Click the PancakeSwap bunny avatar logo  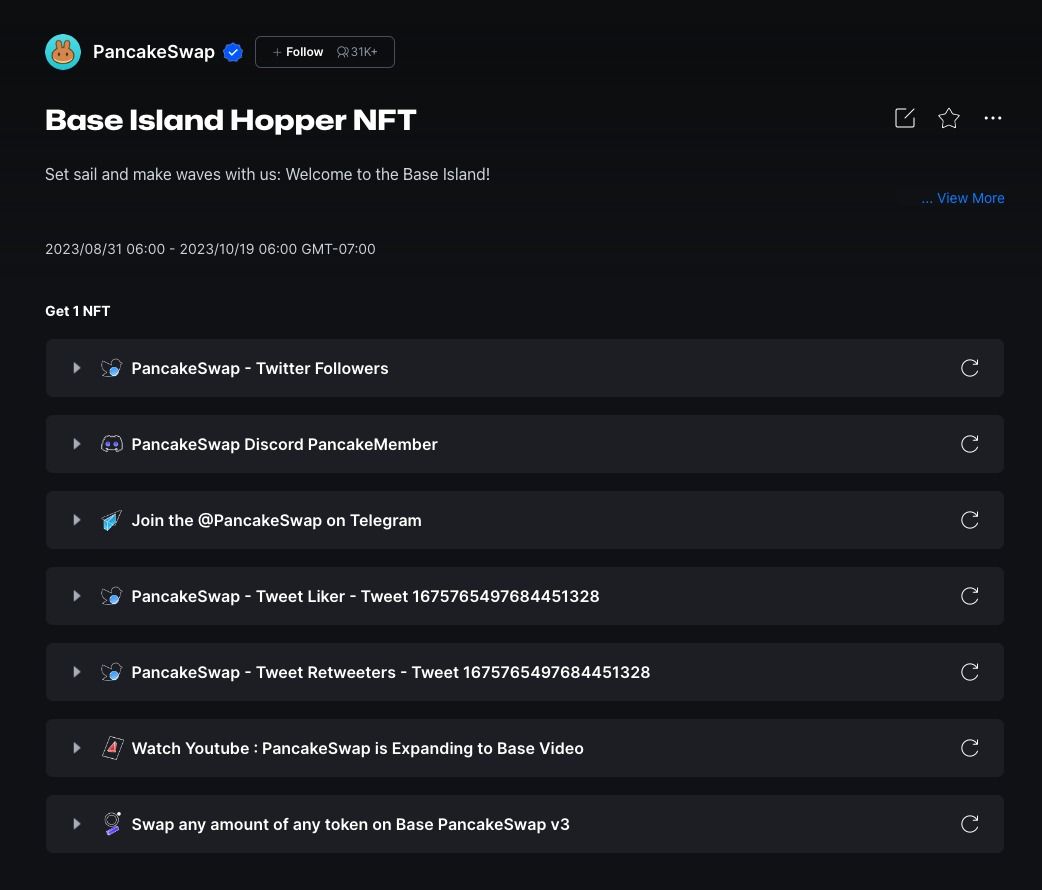click(63, 52)
